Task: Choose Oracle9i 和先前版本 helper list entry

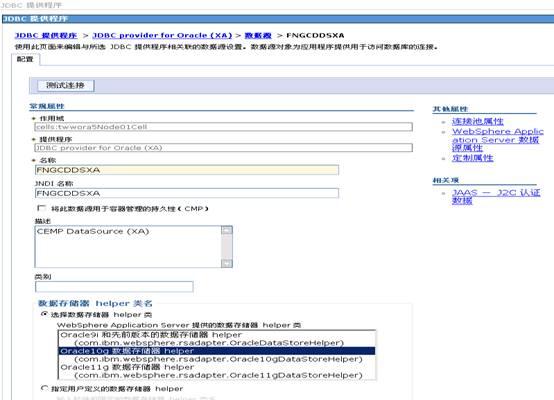Action: click(x=217, y=339)
